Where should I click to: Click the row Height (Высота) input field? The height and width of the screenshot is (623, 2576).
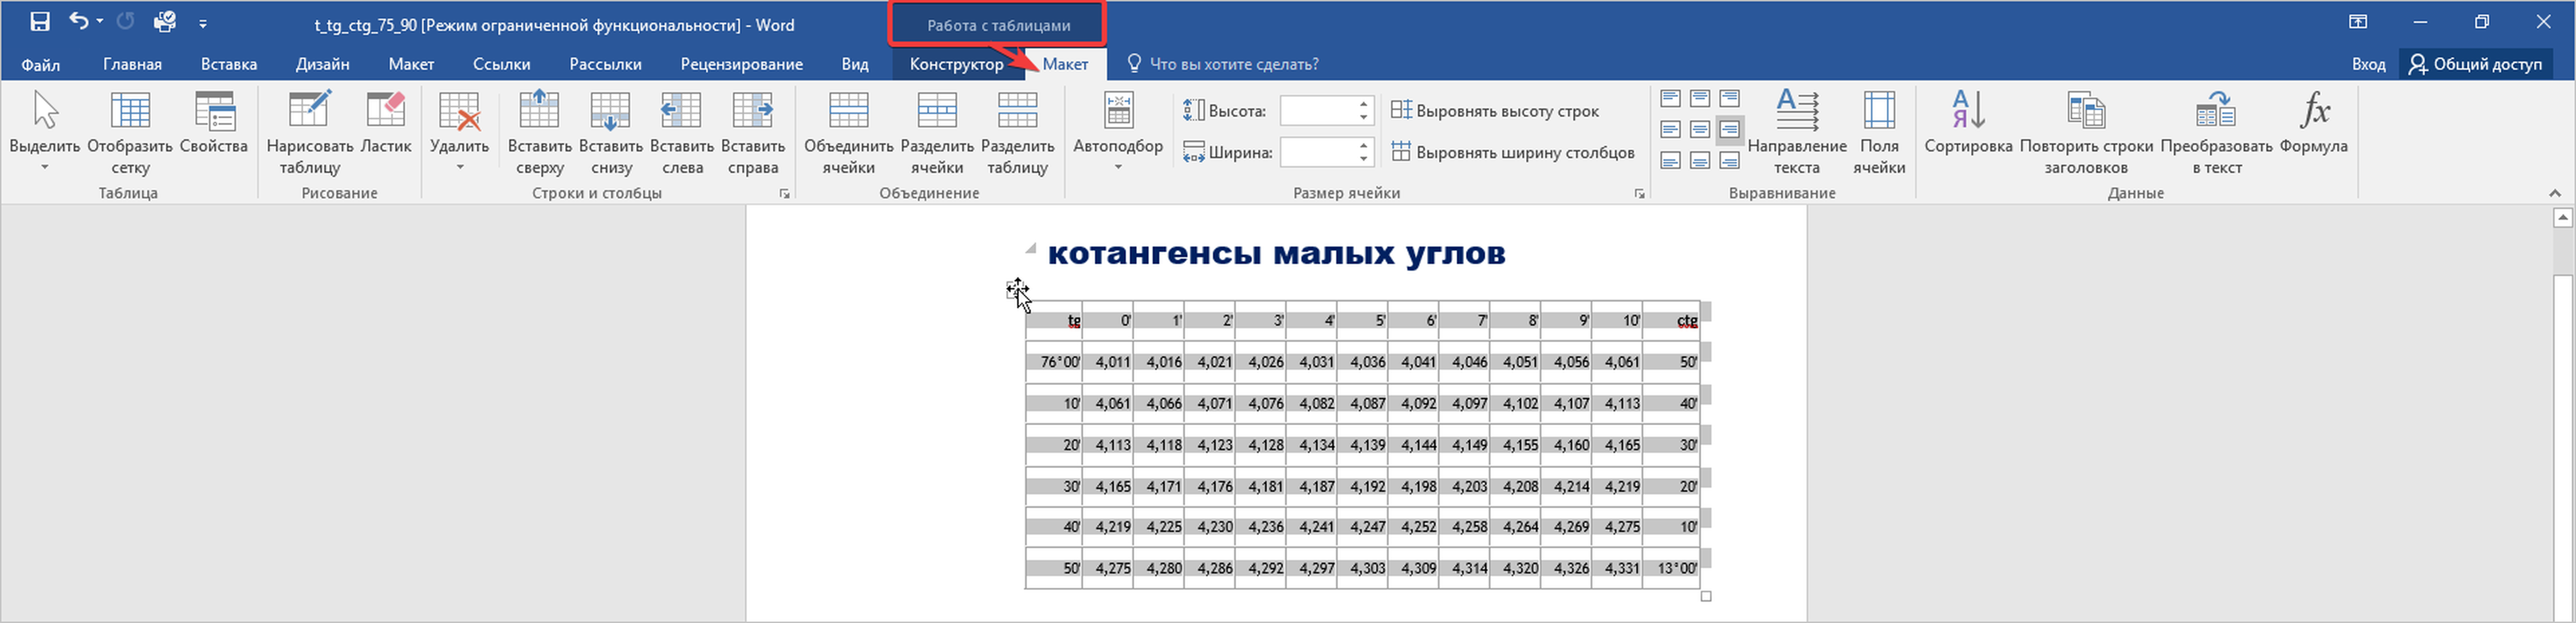tap(1317, 111)
